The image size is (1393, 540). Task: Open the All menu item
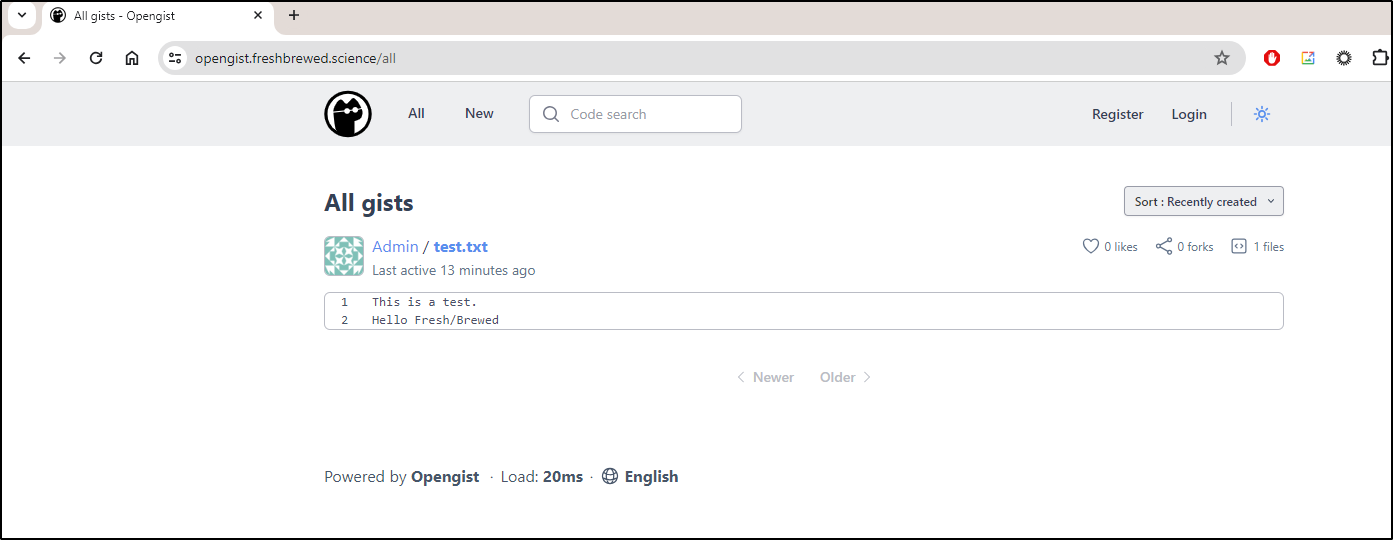[416, 113]
